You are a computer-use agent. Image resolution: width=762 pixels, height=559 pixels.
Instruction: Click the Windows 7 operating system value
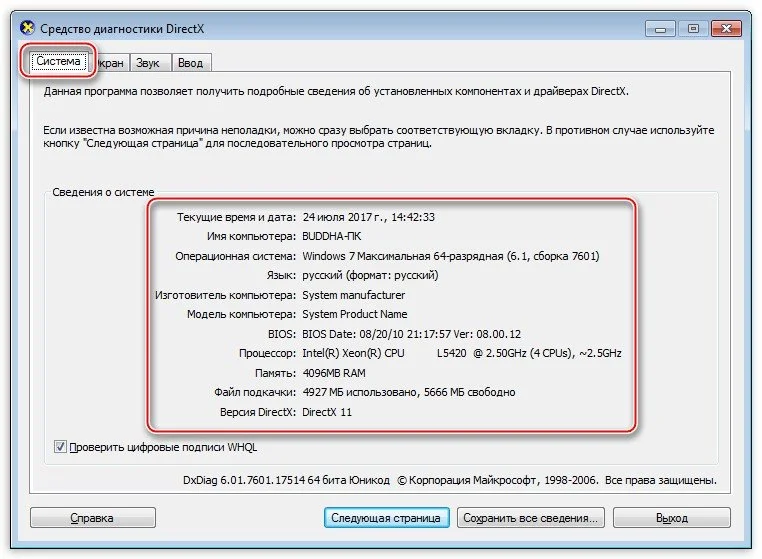pyautogui.click(x=450, y=256)
